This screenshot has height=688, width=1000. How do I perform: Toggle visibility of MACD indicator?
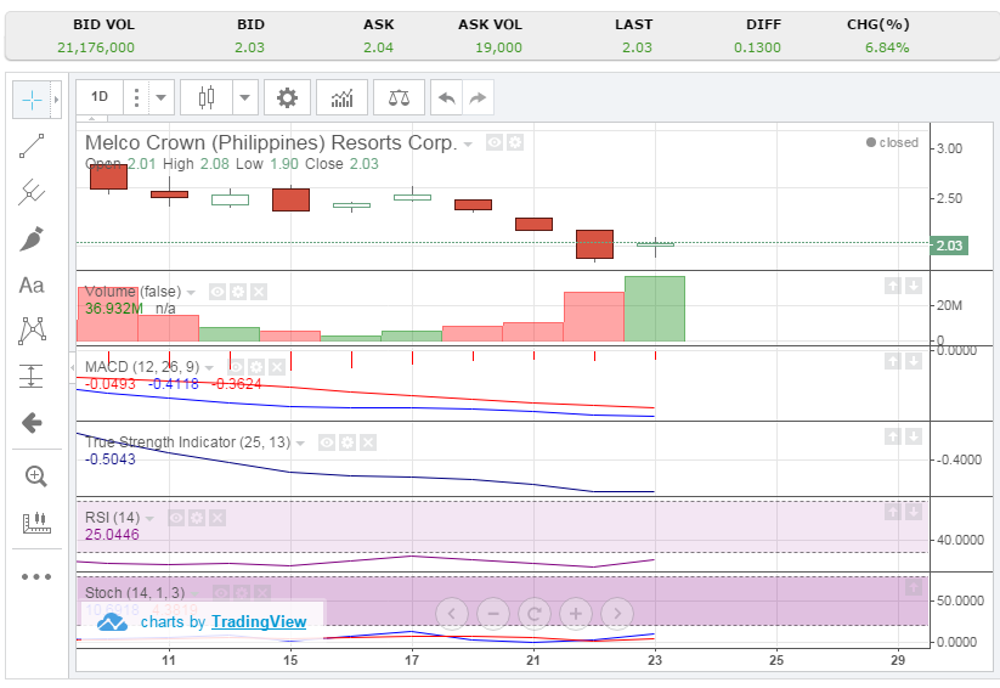click(236, 367)
